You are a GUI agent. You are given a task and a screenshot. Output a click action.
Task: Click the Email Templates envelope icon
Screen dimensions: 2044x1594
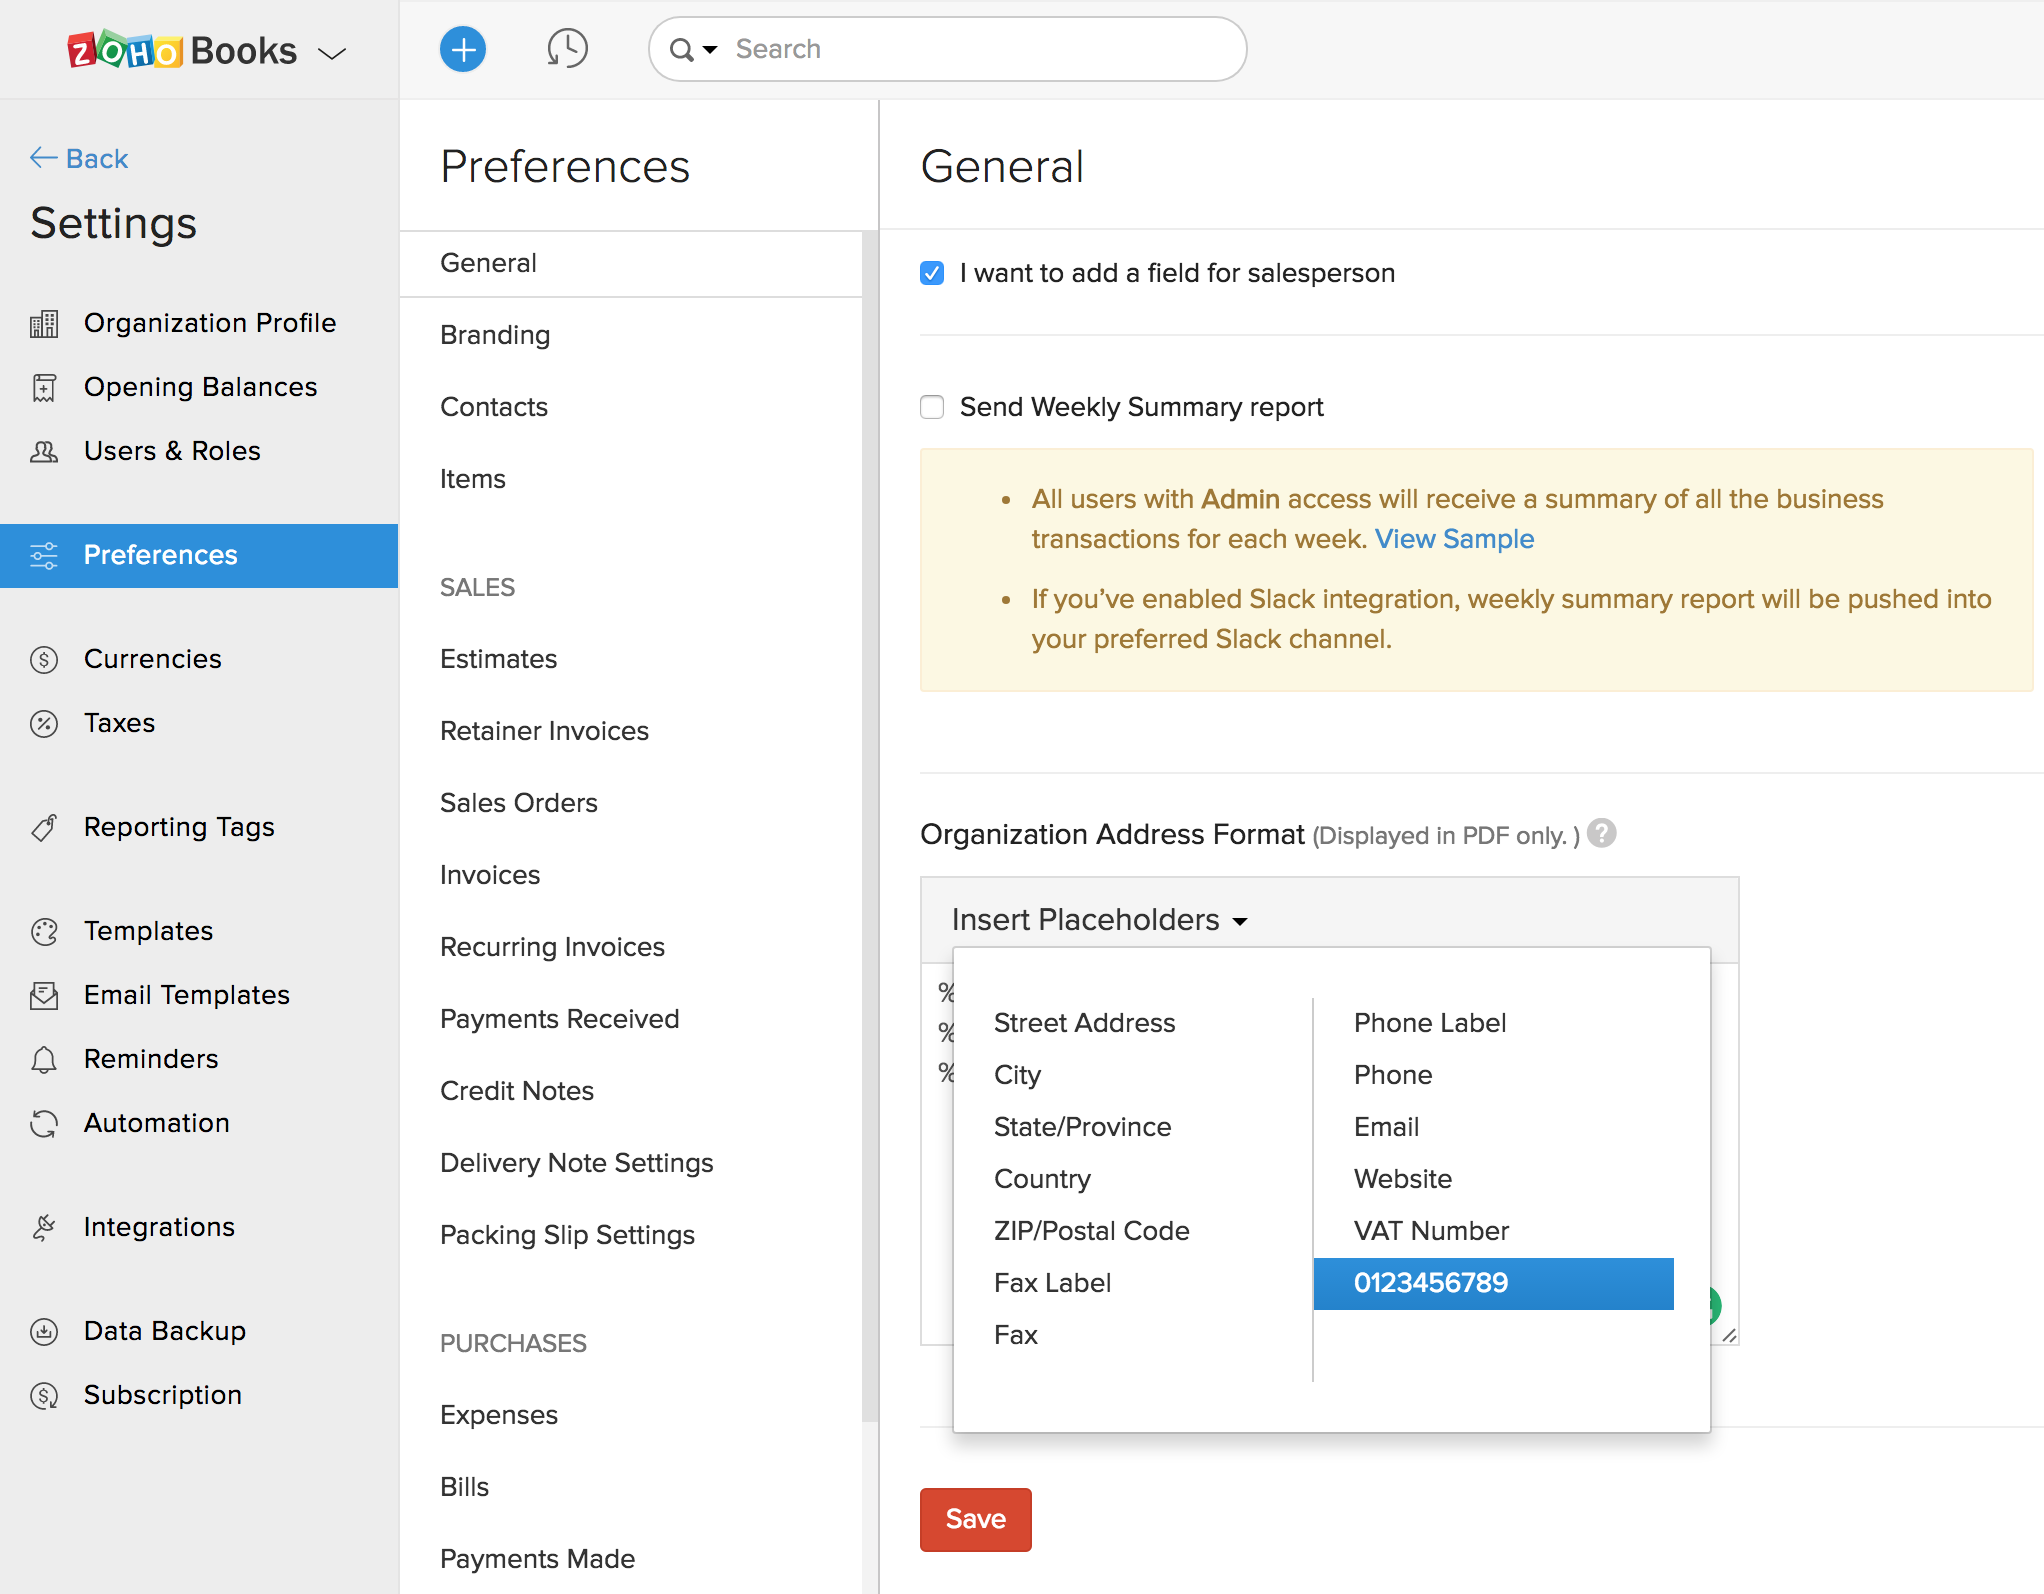(x=44, y=996)
